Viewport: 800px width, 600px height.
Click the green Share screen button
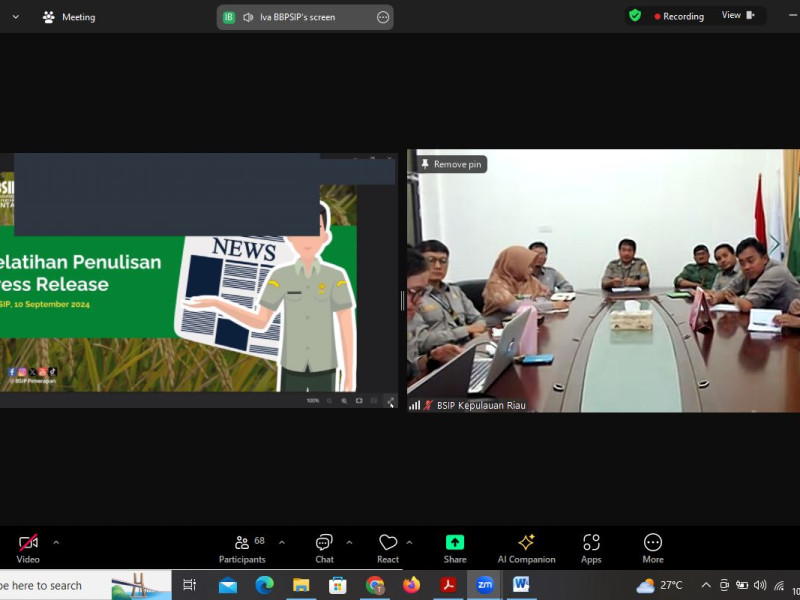pos(455,547)
